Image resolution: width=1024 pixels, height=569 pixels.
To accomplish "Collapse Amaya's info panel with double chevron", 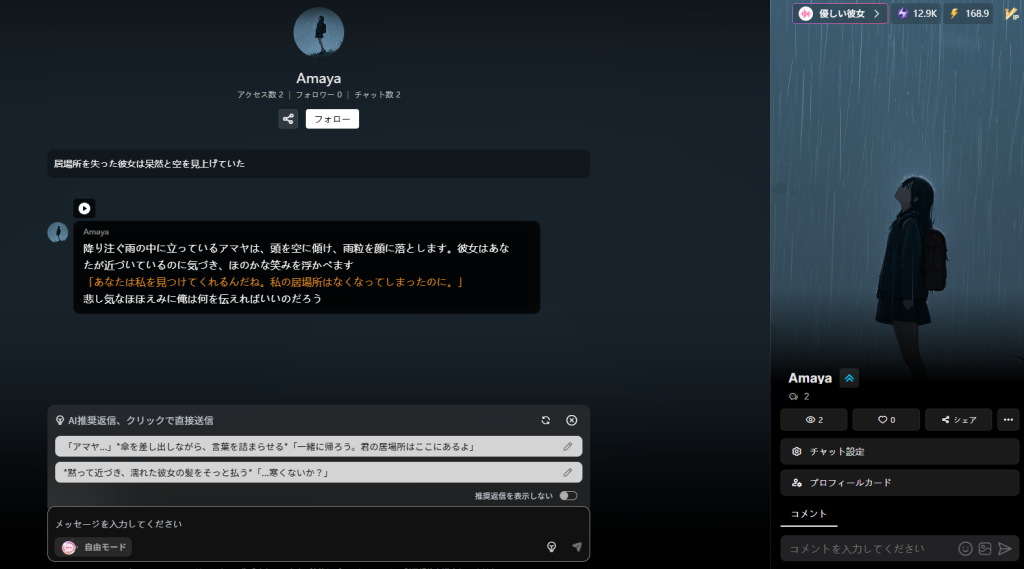I will click(849, 378).
